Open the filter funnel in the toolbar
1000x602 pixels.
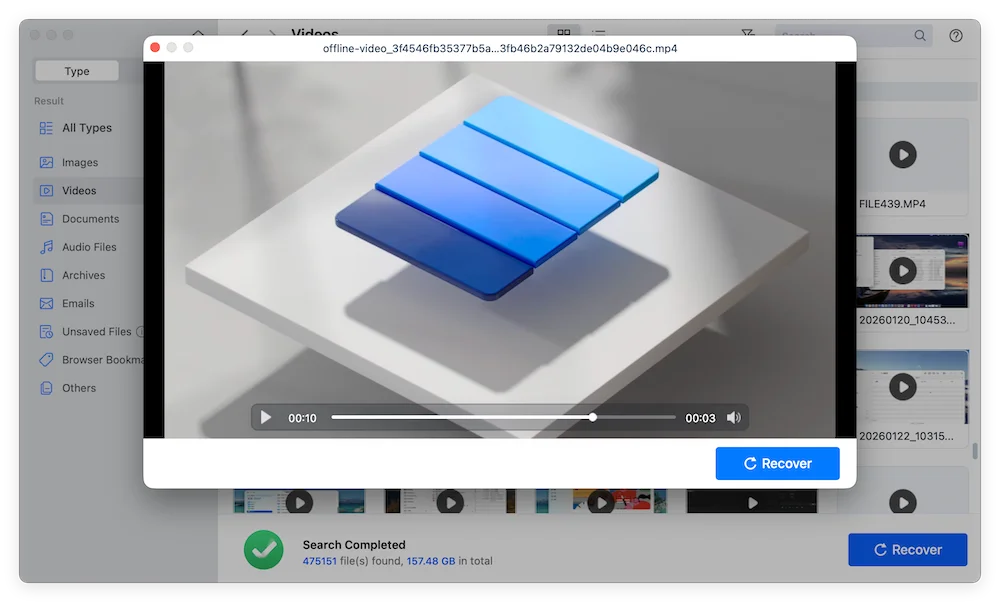[747, 33]
